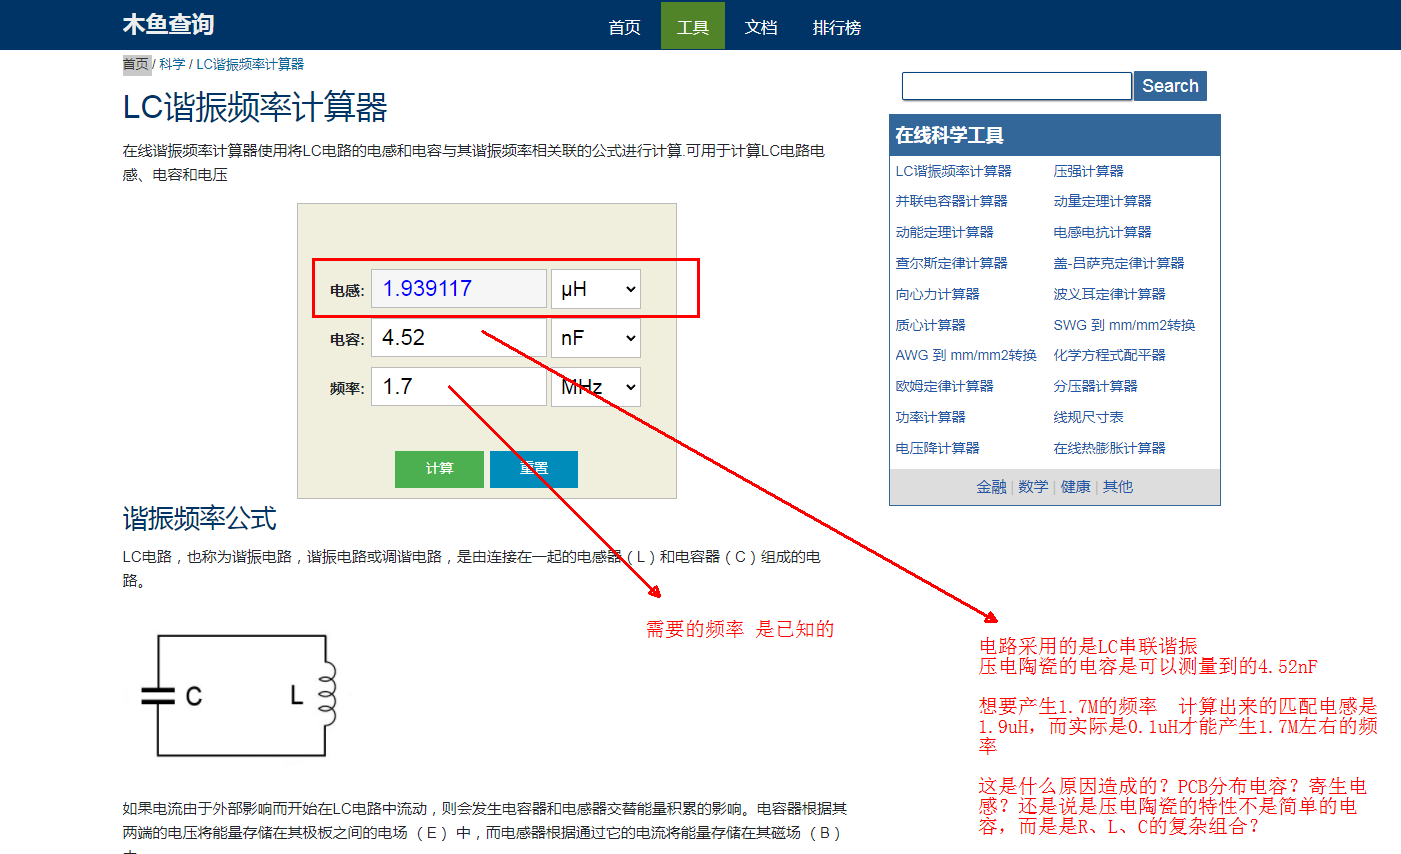Viewport: 1401px width, 854px height.
Task: Open the MHz frequency unit dropdown
Action: [596, 387]
